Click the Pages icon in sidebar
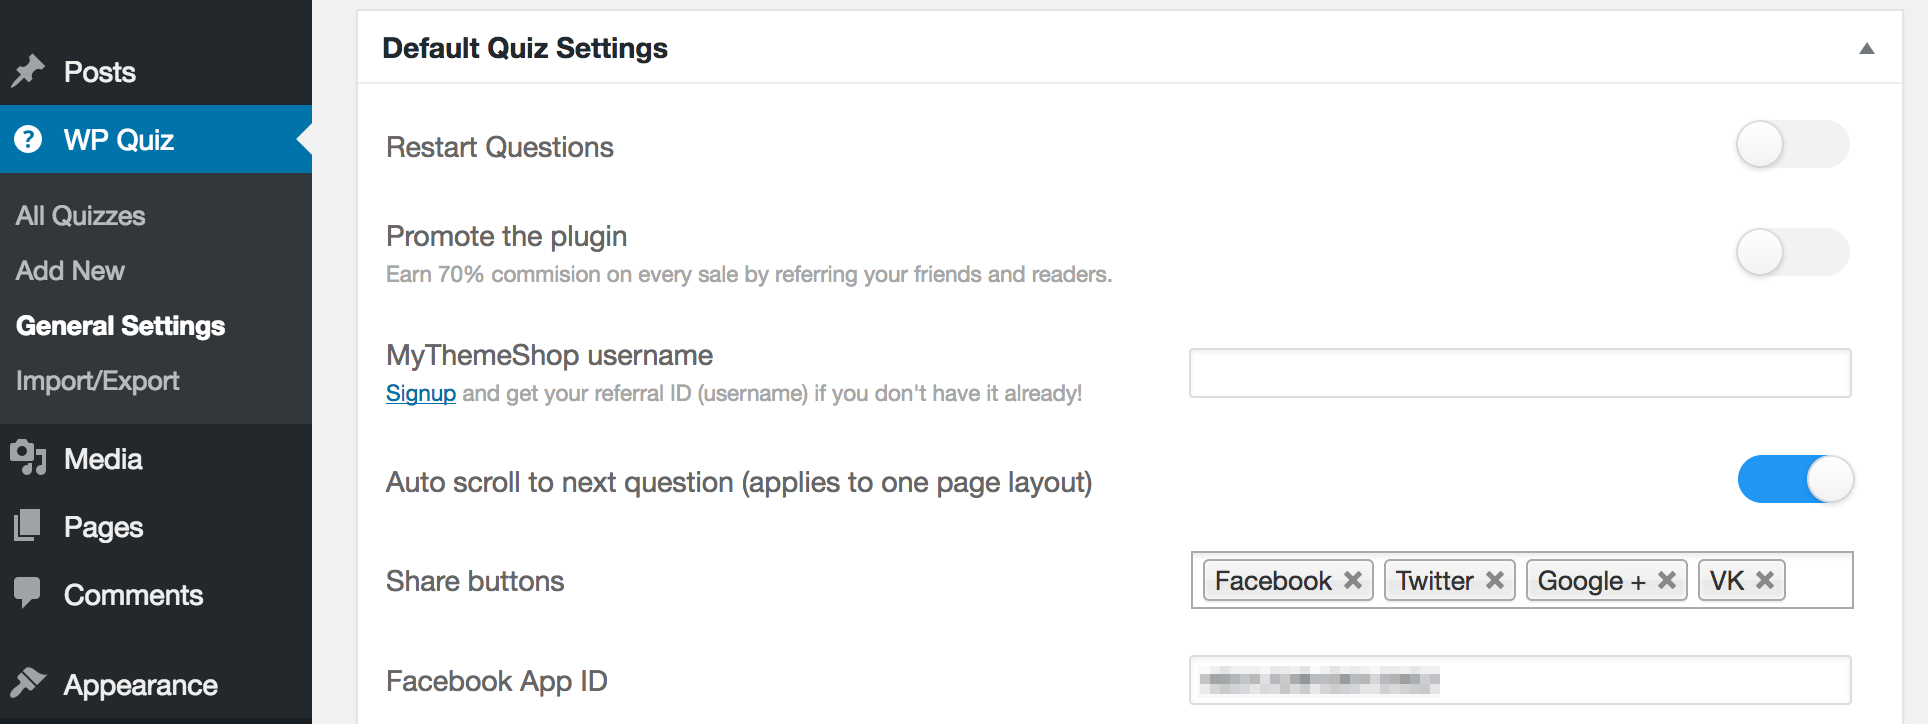Image resolution: width=1928 pixels, height=724 pixels. [28, 526]
